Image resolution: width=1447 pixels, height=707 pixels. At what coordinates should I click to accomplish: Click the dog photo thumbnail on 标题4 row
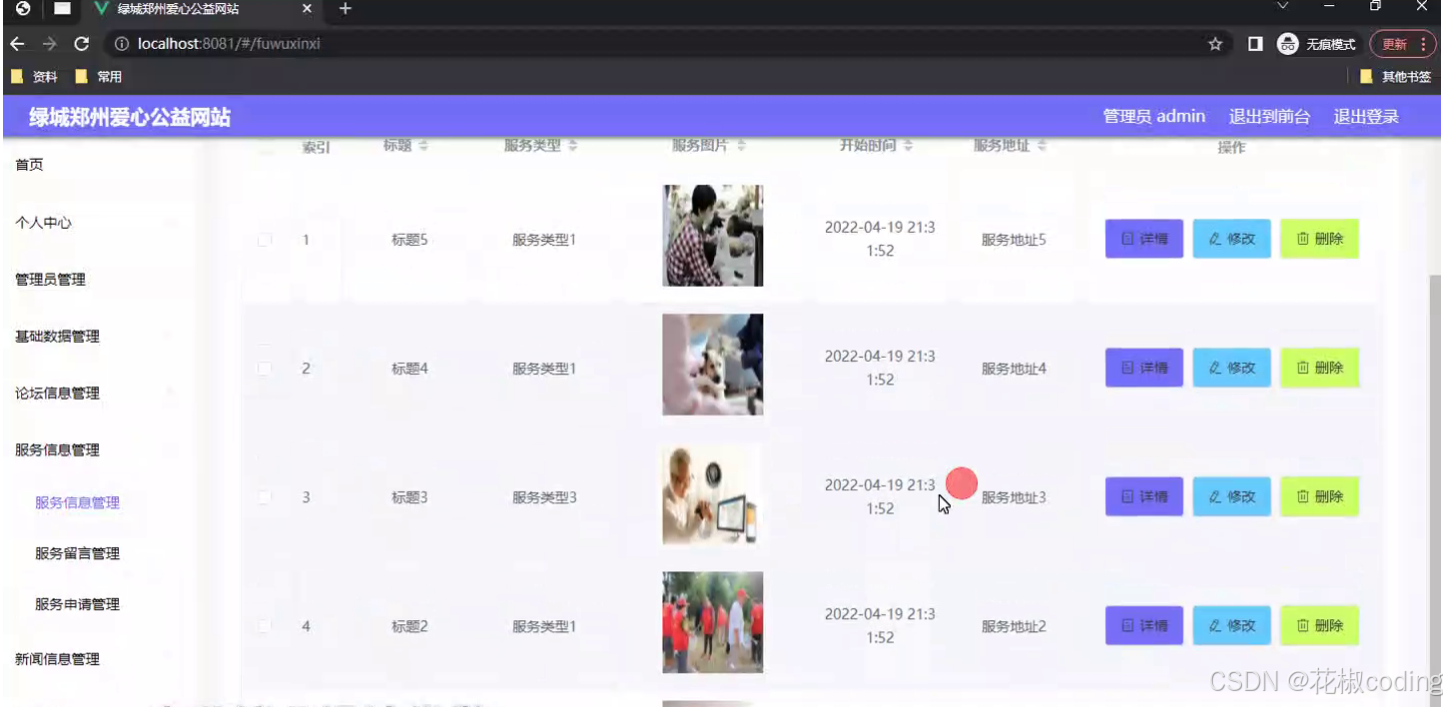point(712,364)
